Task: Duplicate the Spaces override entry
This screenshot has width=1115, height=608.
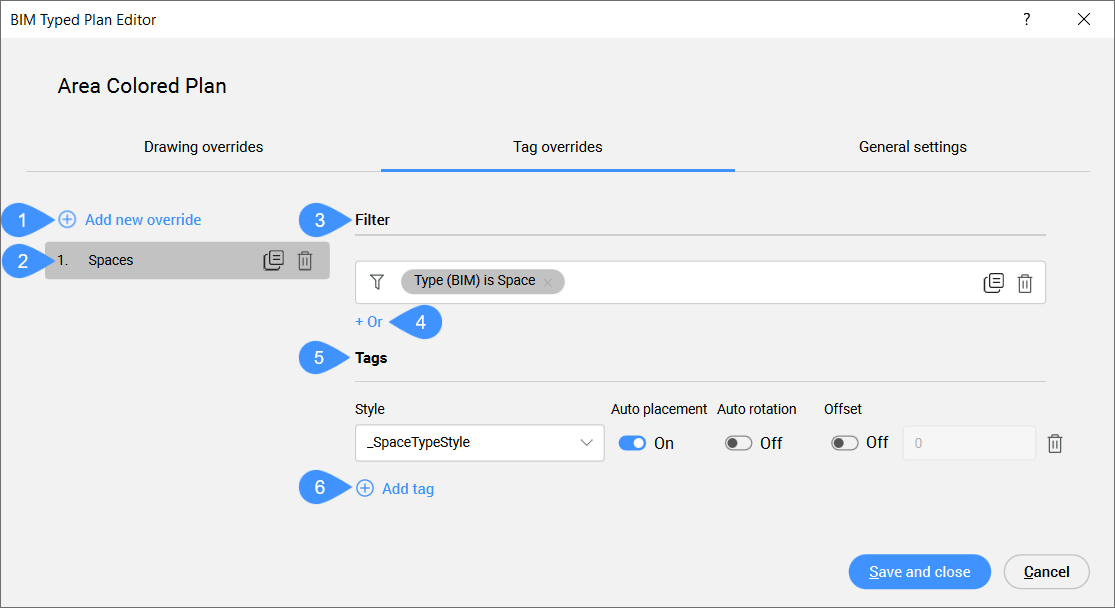Action: point(273,260)
